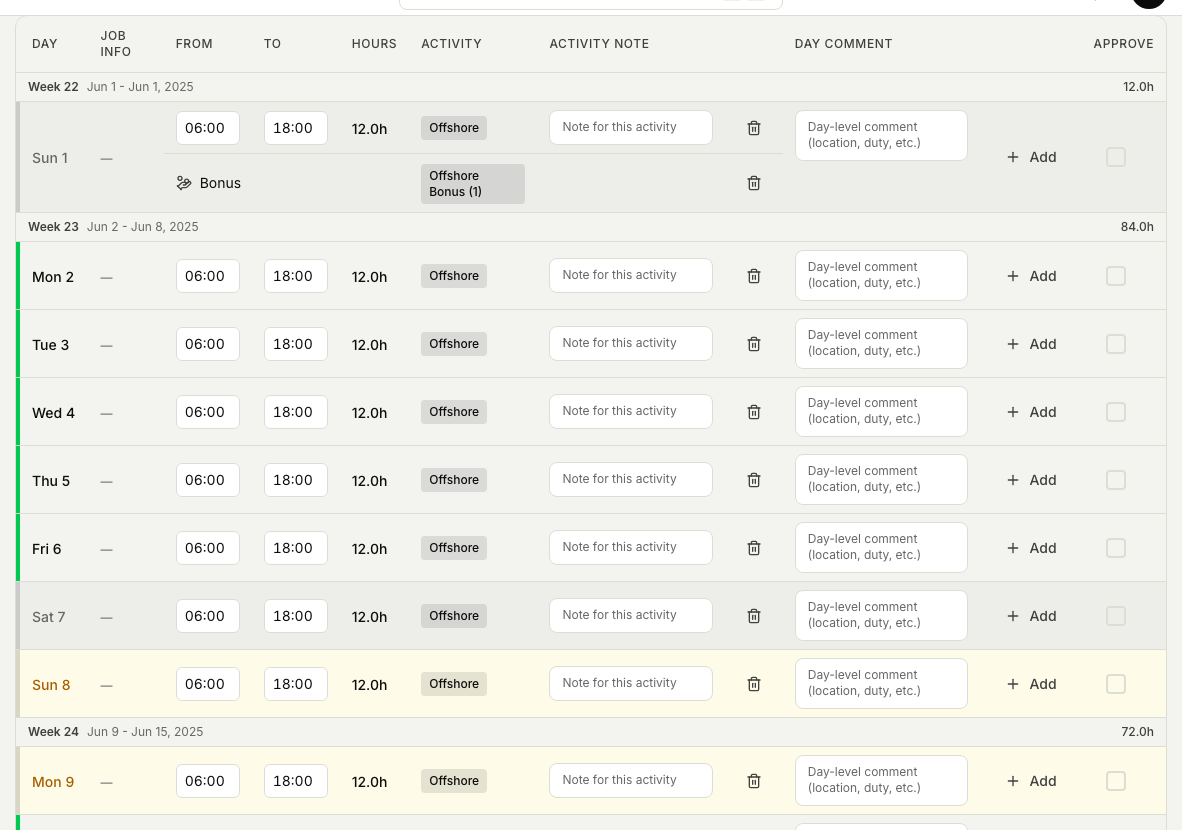Screen dimensions: 1182x830
Task: Edit the From time for Fri 6
Action: (x=208, y=548)
